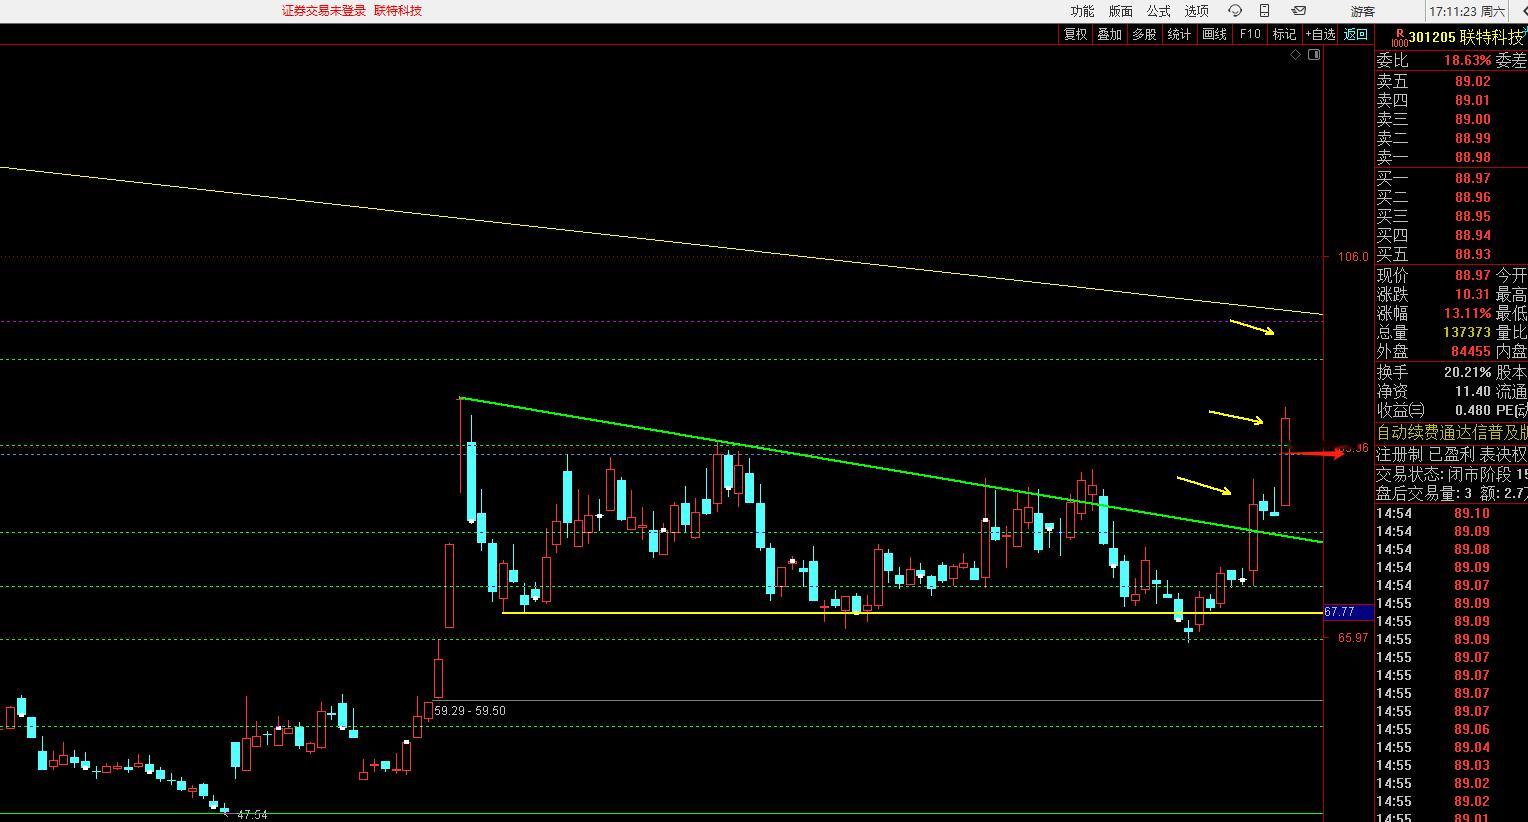
Task: Open the mail envelope icon
Action: pos(1299,11)
